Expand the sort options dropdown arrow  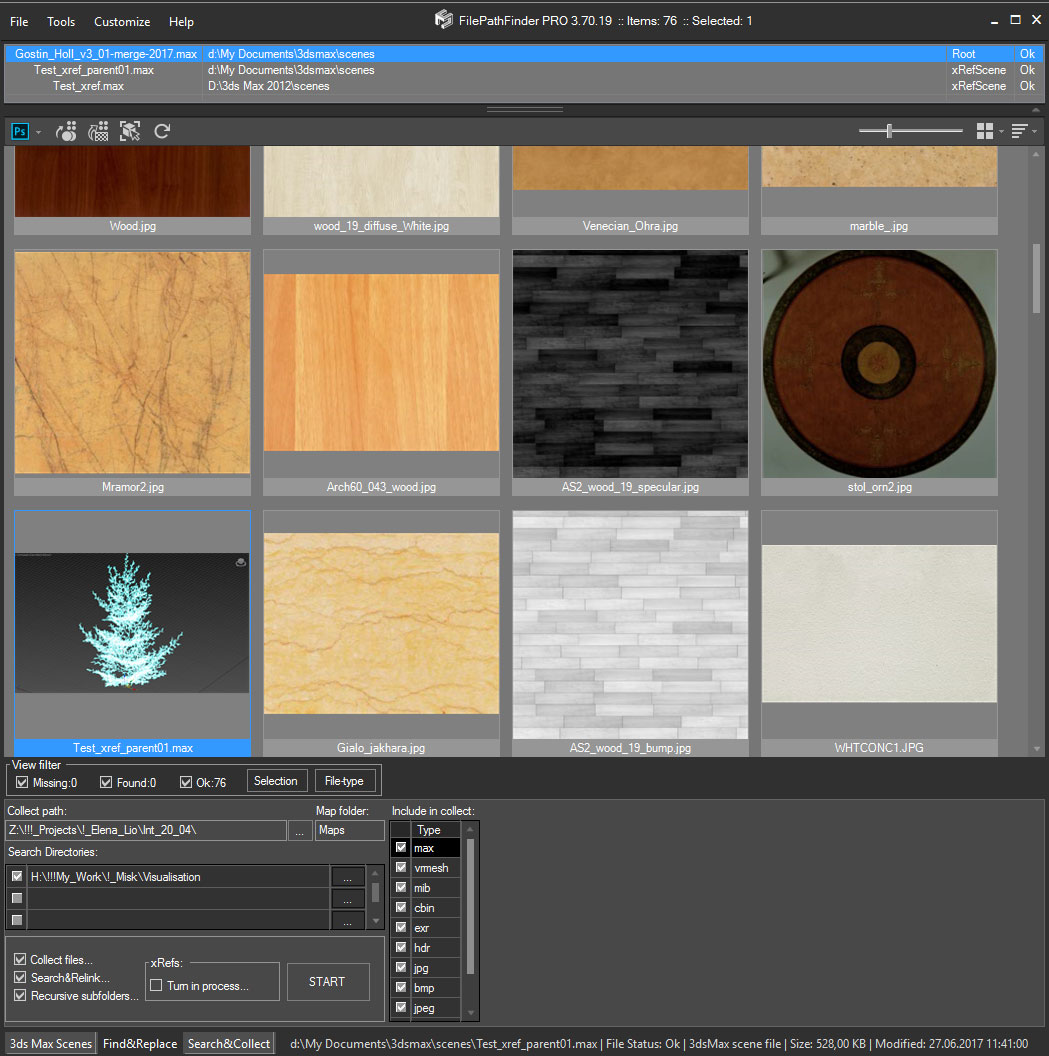coord(1035,132)
